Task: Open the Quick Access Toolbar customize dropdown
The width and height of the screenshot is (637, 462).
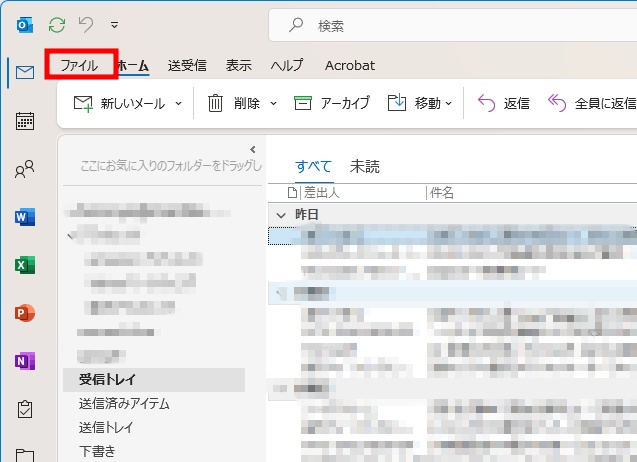Action: pos(114,25)
